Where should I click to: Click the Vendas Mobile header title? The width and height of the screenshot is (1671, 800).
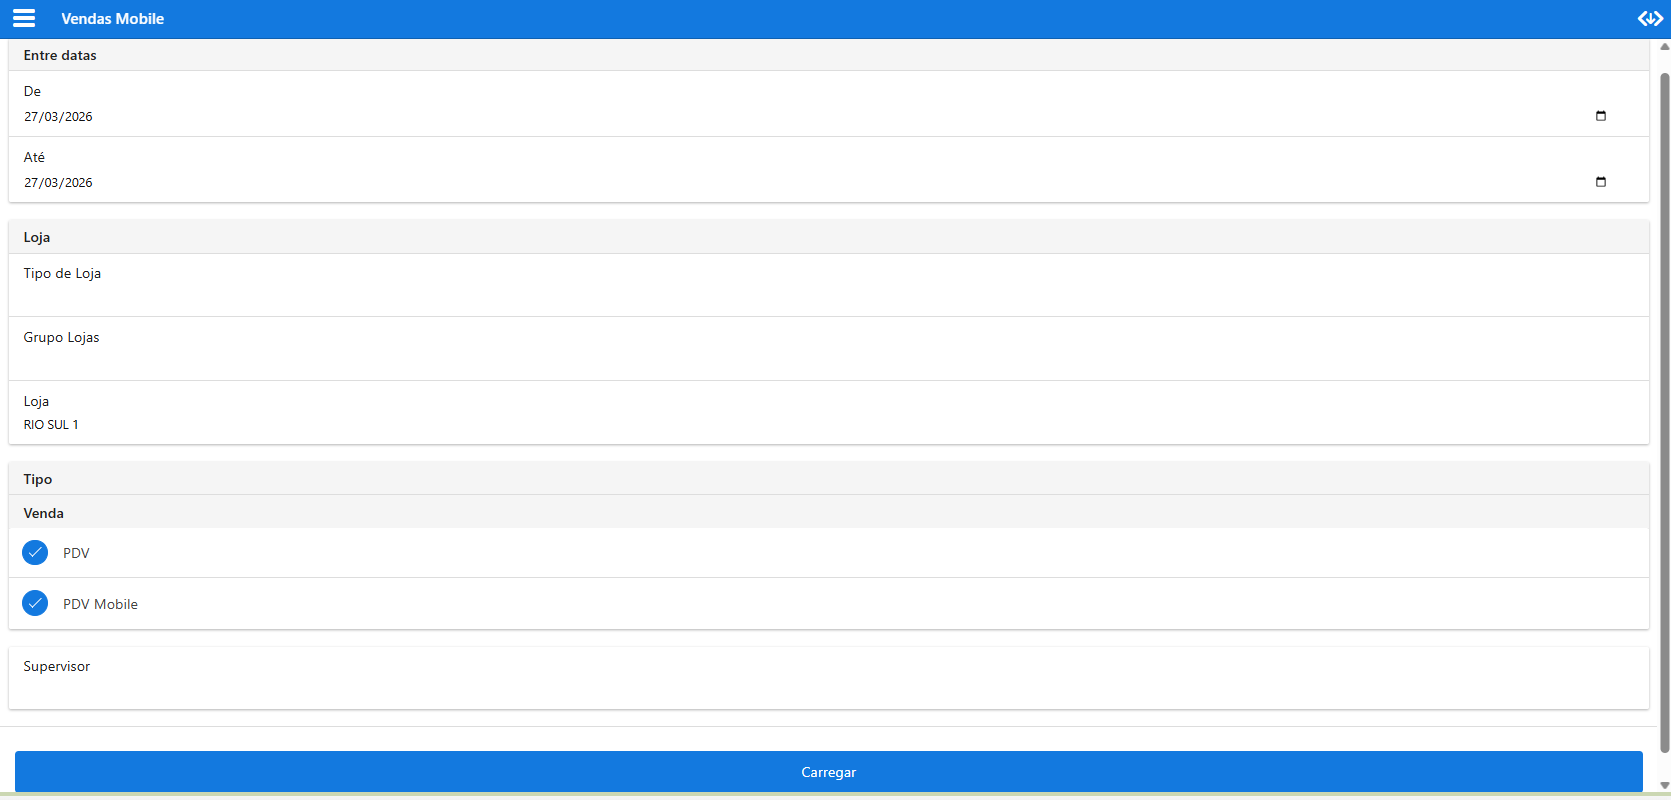(112, 19)
